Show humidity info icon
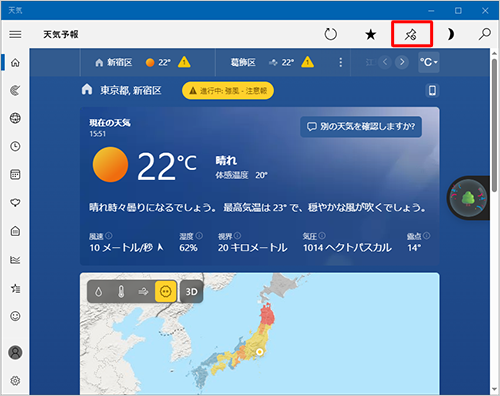 pos(199,236)
